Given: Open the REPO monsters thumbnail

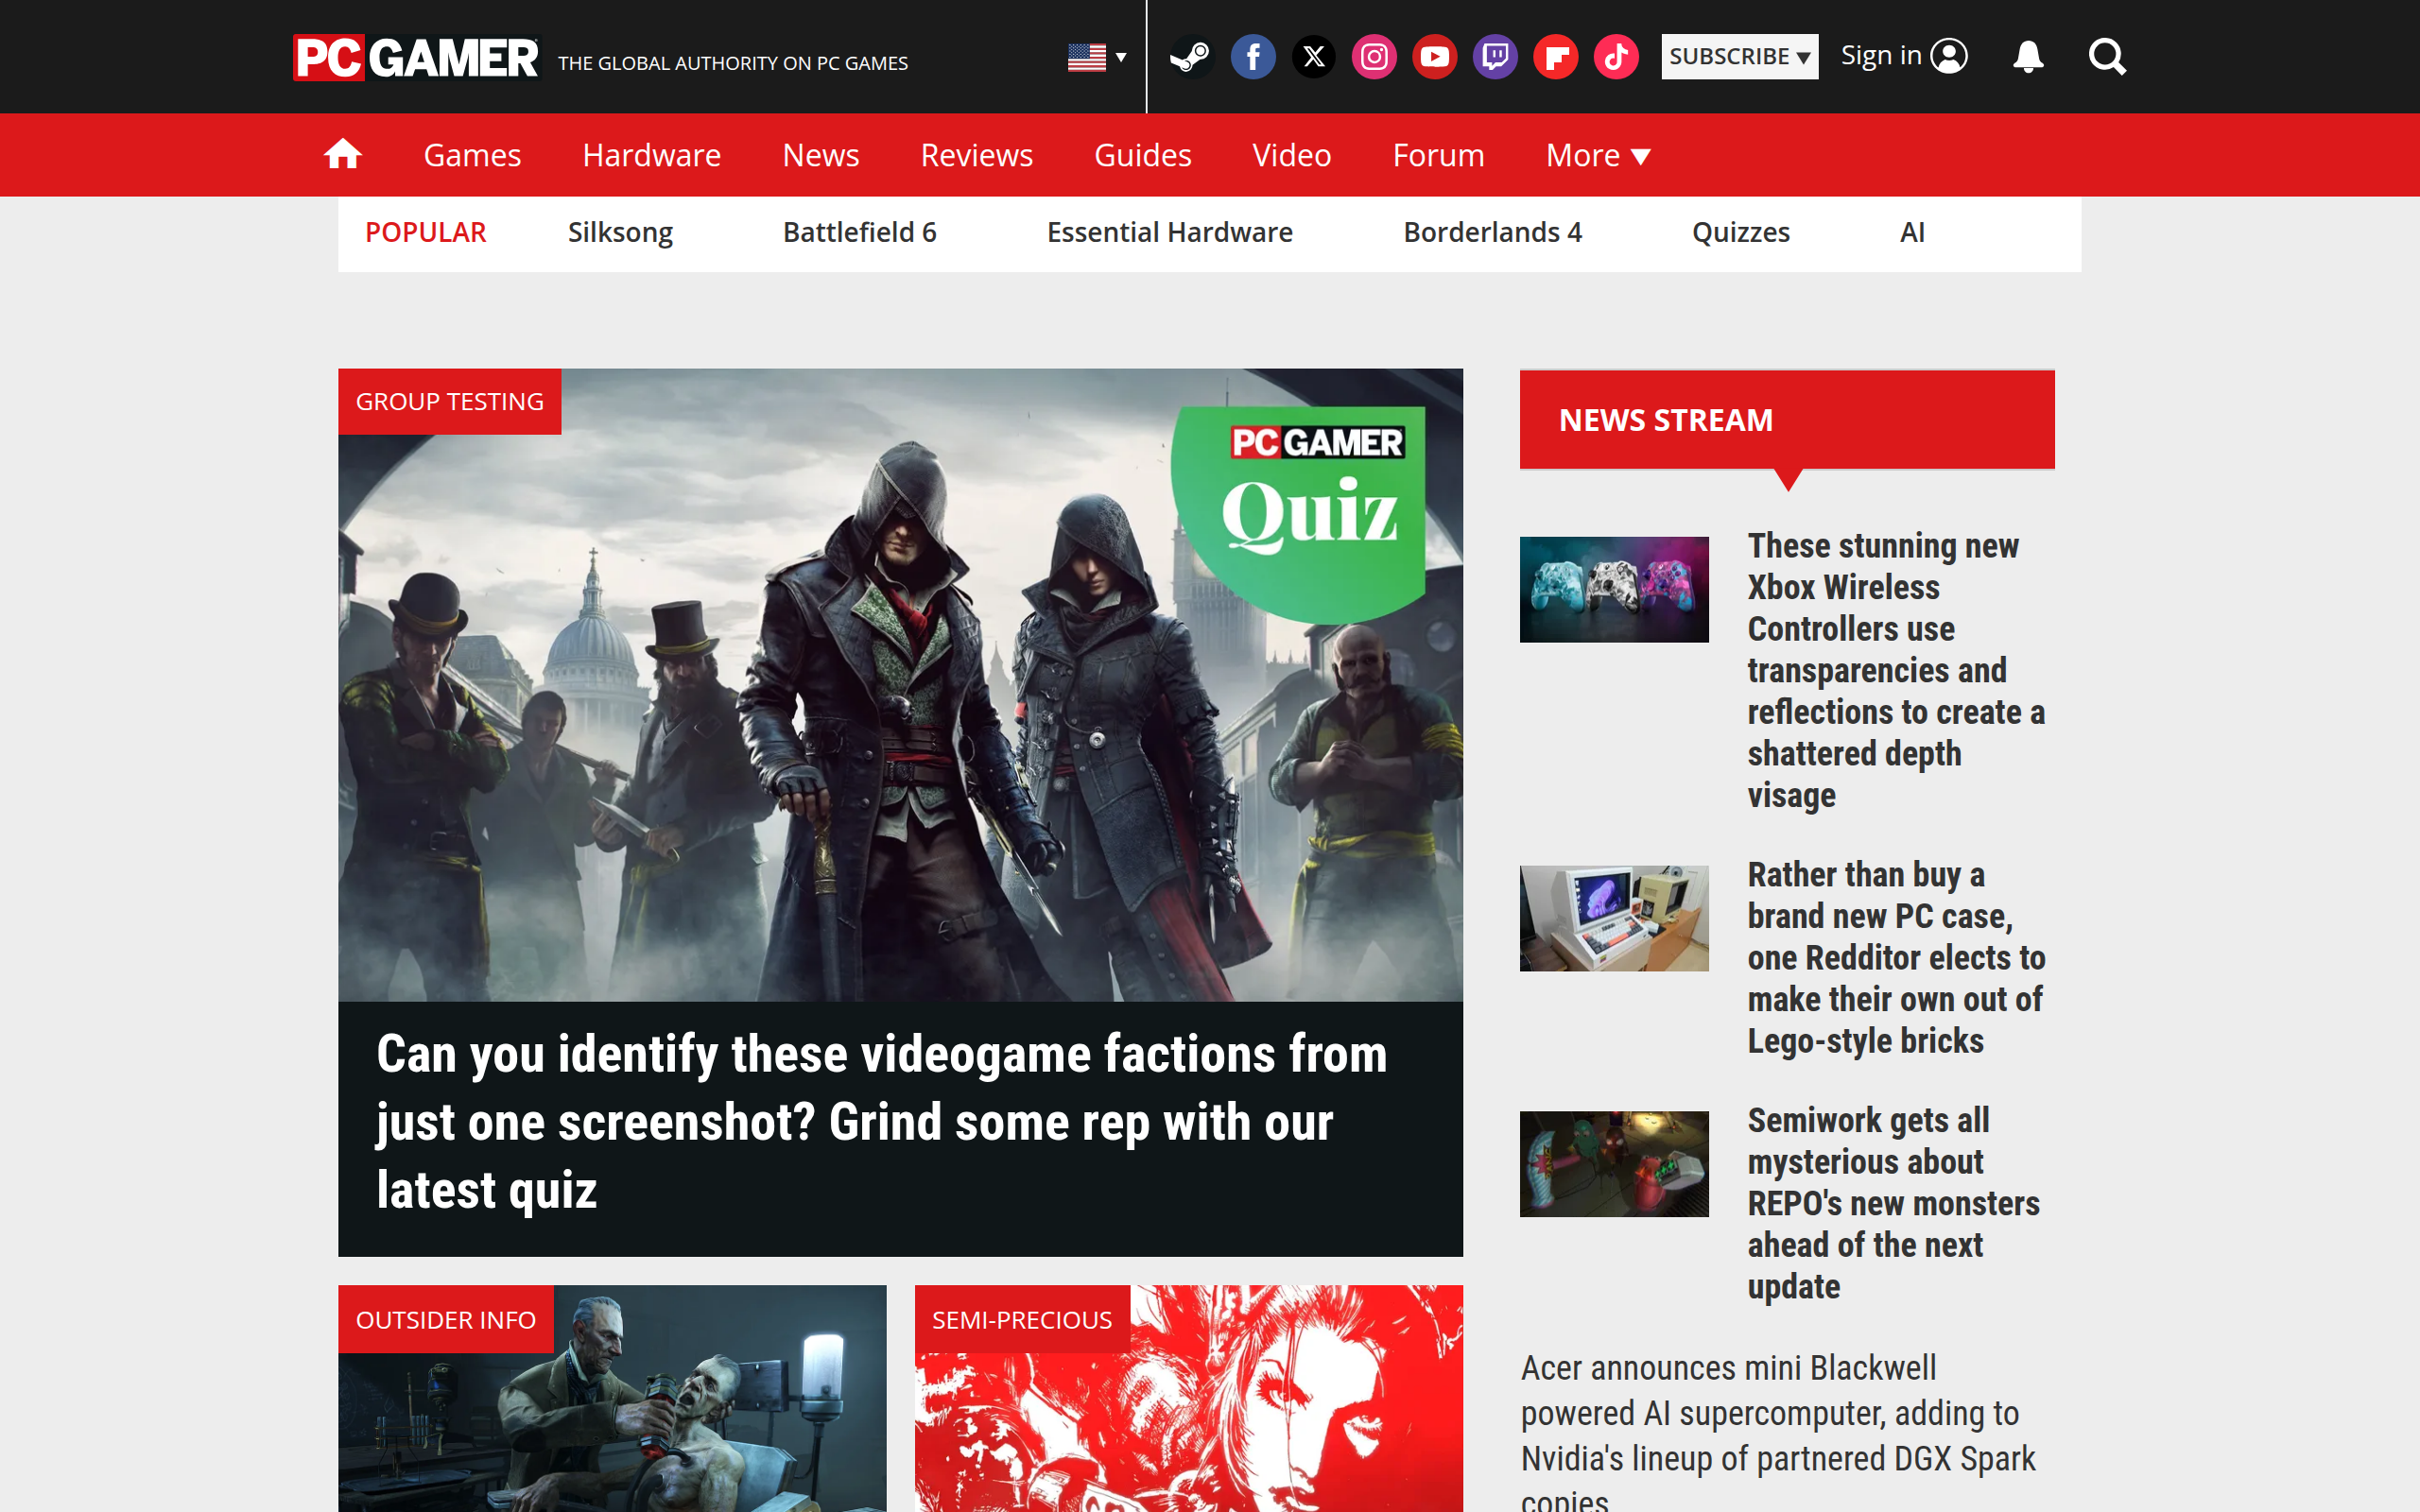Looking at the screenshot, I should 1614,1163.
